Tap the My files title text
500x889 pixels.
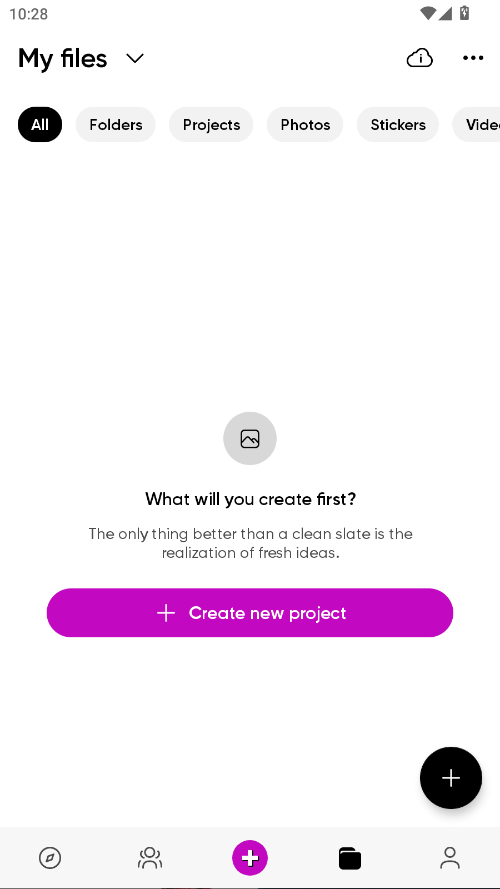tap(62, 58)
